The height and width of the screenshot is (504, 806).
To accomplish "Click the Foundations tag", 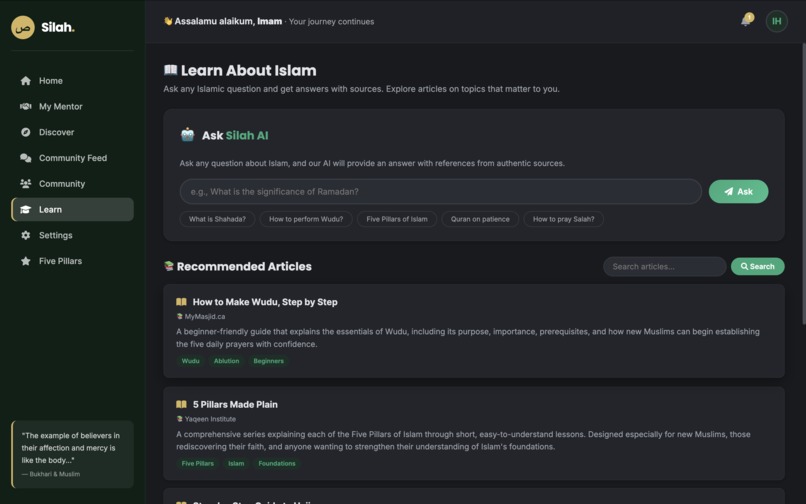I will click(x=277, y=463).
